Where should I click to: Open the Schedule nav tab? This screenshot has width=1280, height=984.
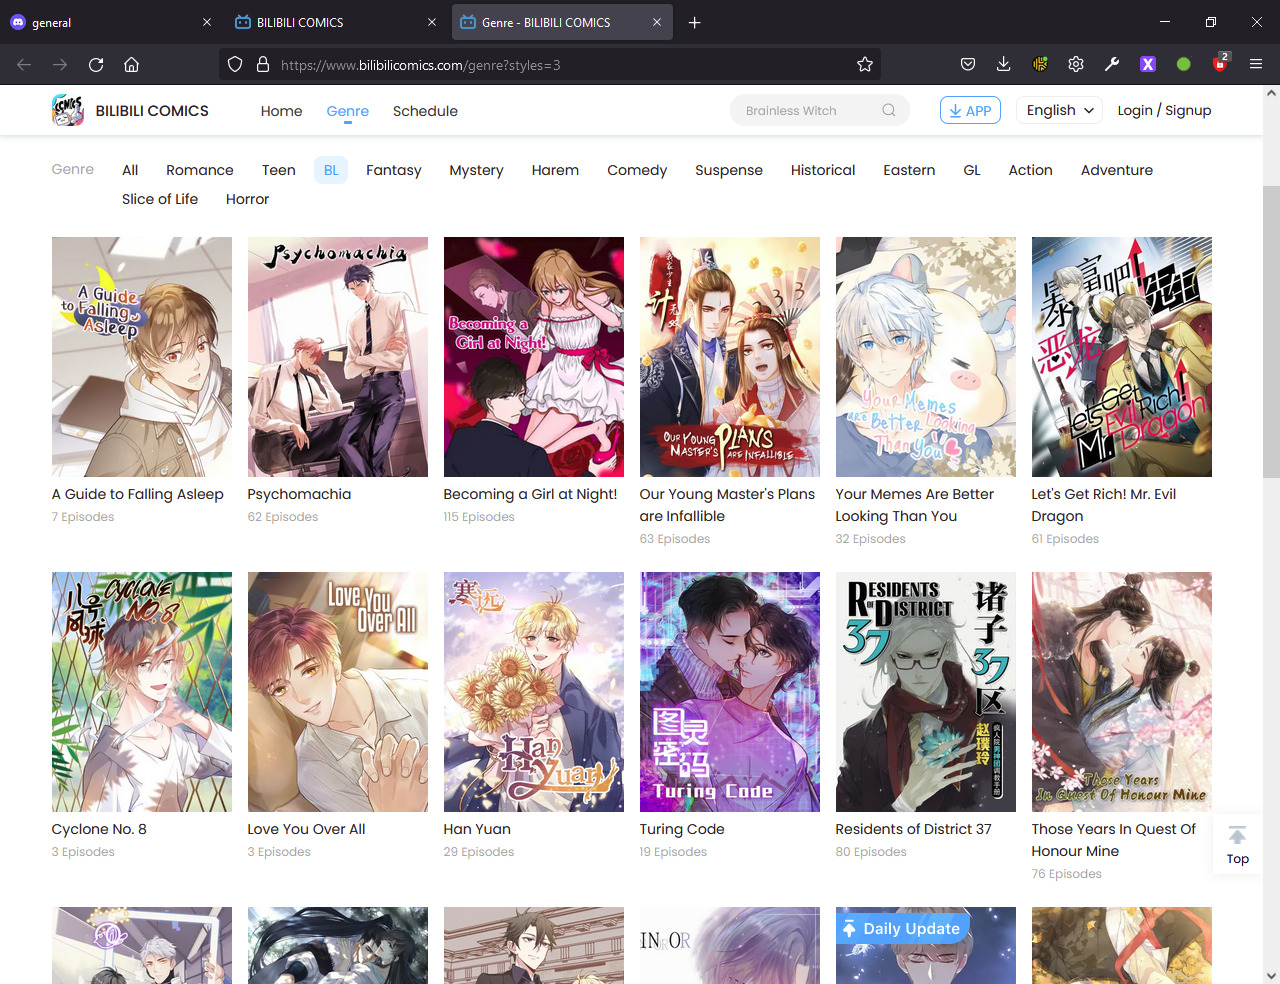click(425, 111)
